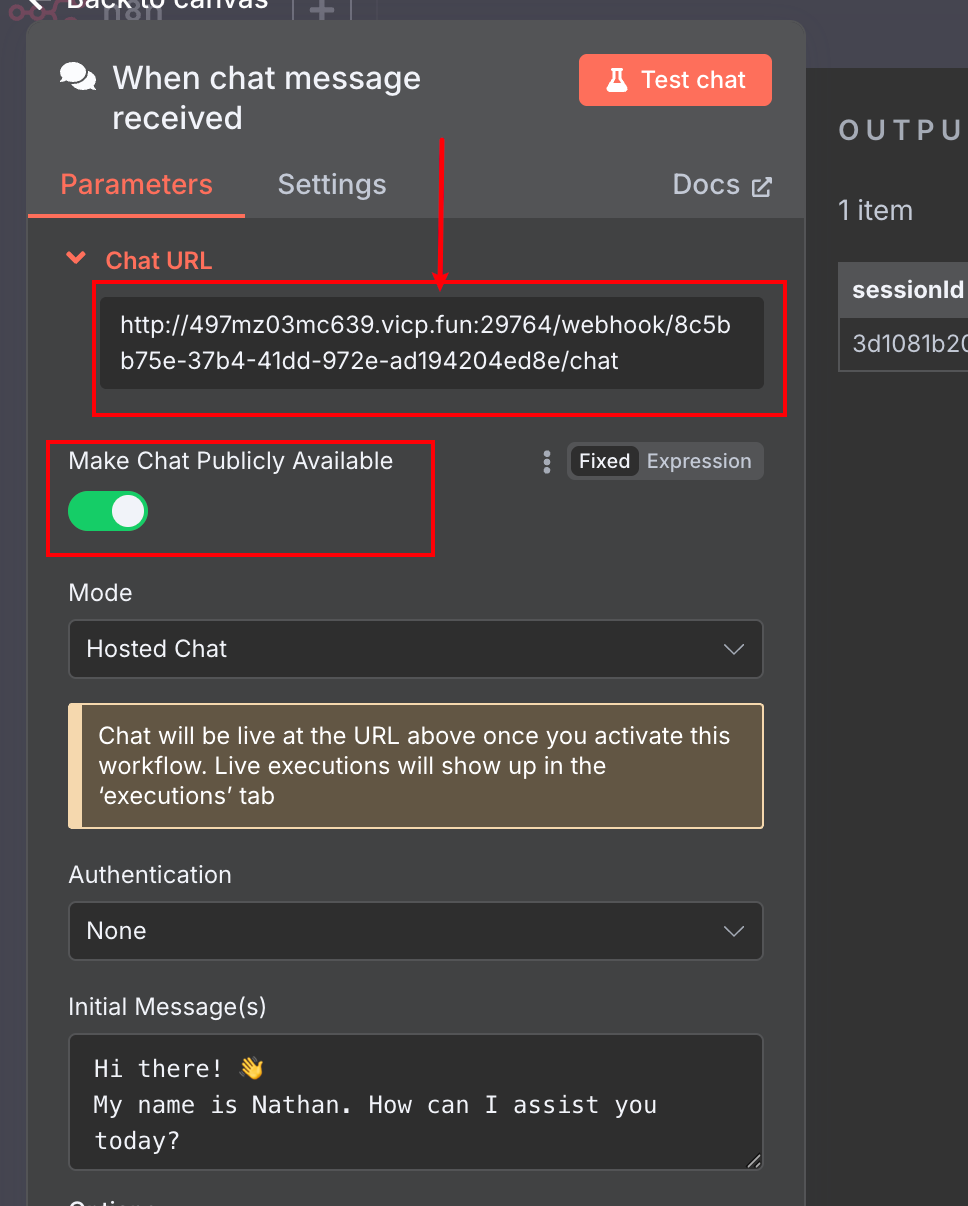Click the Test chat button
Viewport: 968px width, 1206px height.
click(675, 80)
